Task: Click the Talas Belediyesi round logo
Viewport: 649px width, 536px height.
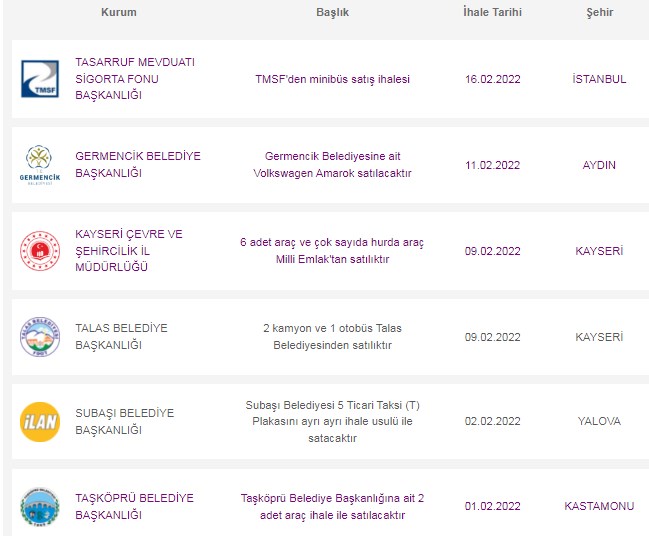Action: click(x=40, y=337)
